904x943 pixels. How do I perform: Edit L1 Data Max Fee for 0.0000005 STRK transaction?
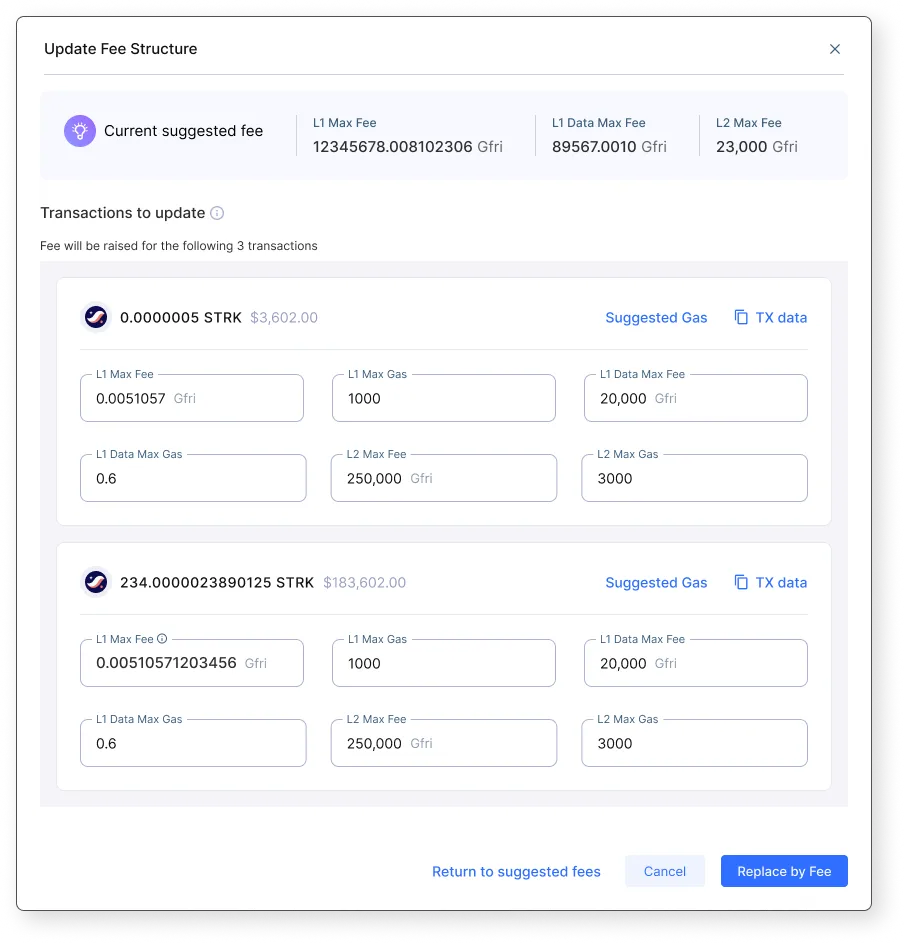(x=696, y=398)
